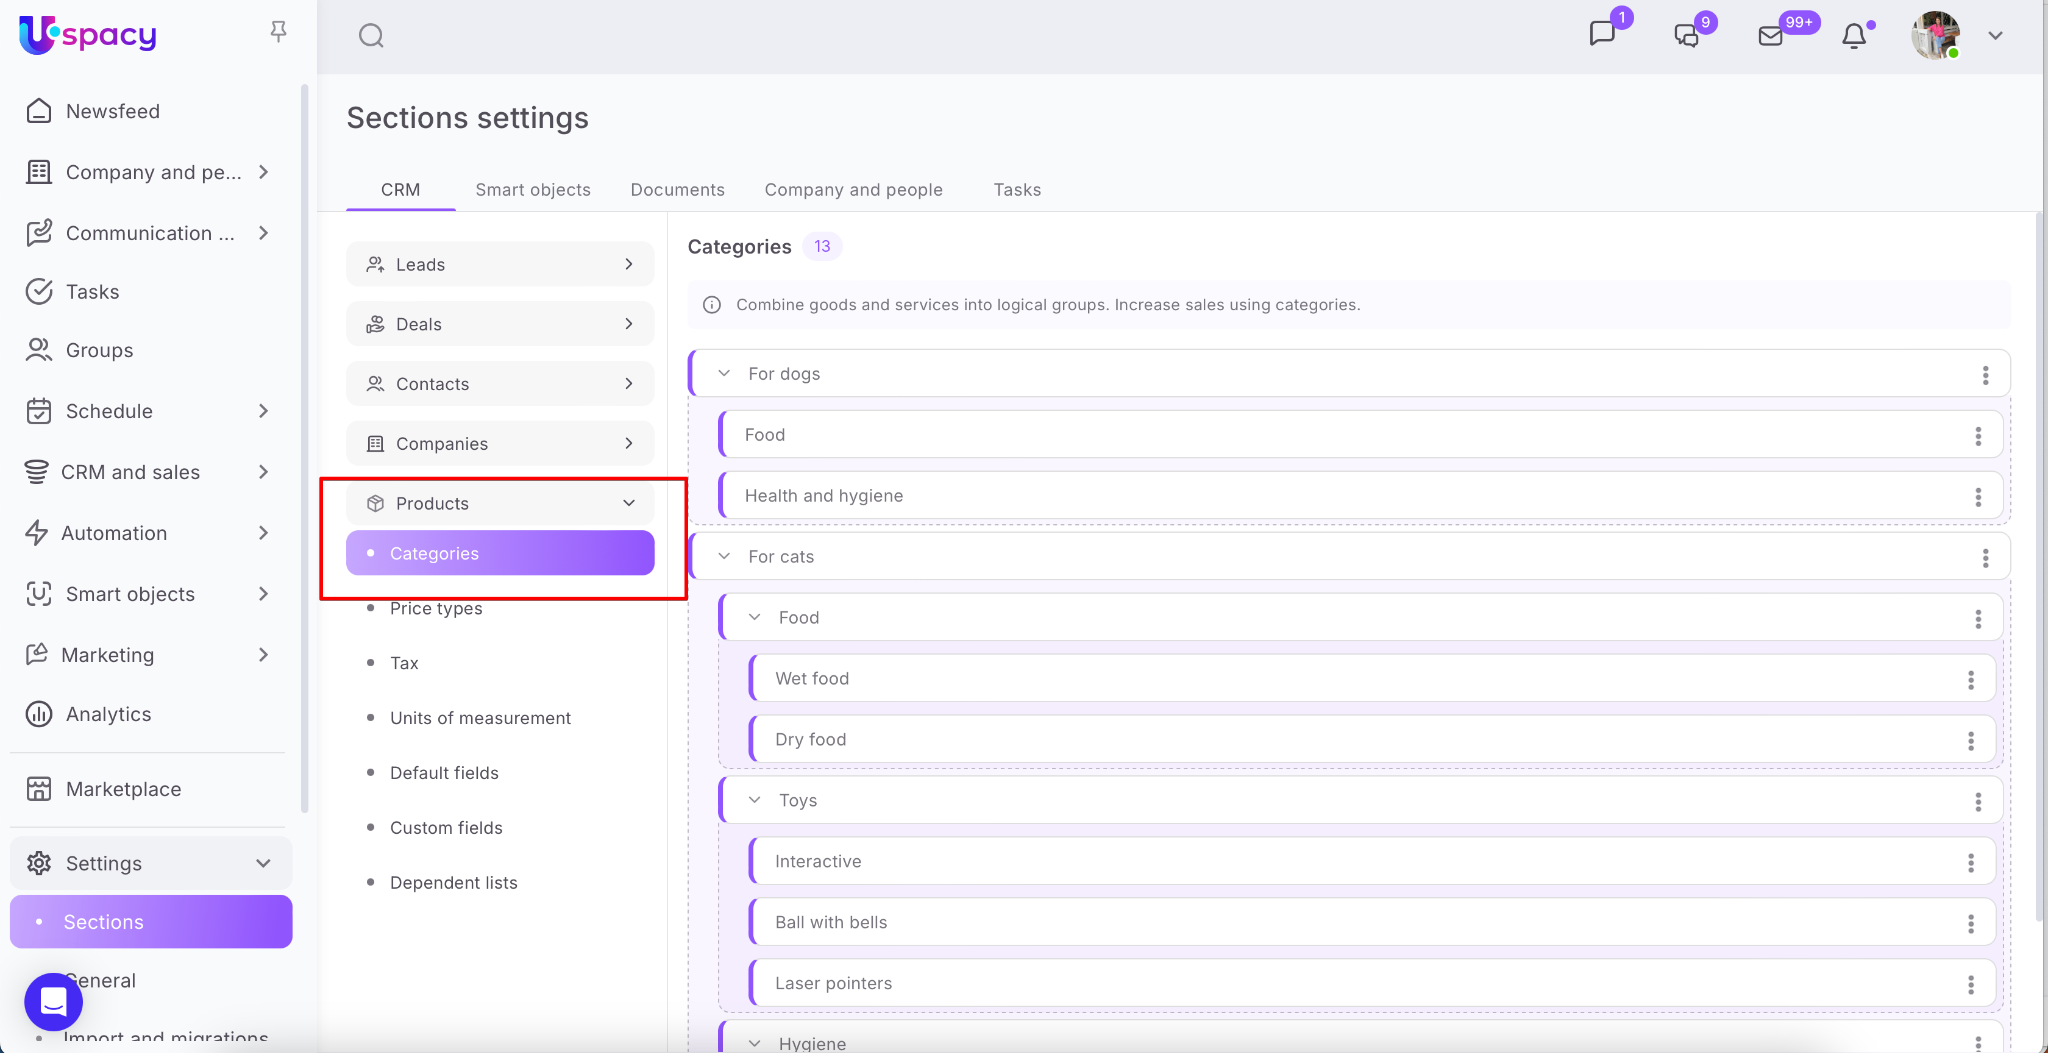Open the intercom chat bubble widget

(x=53, y=1001)
